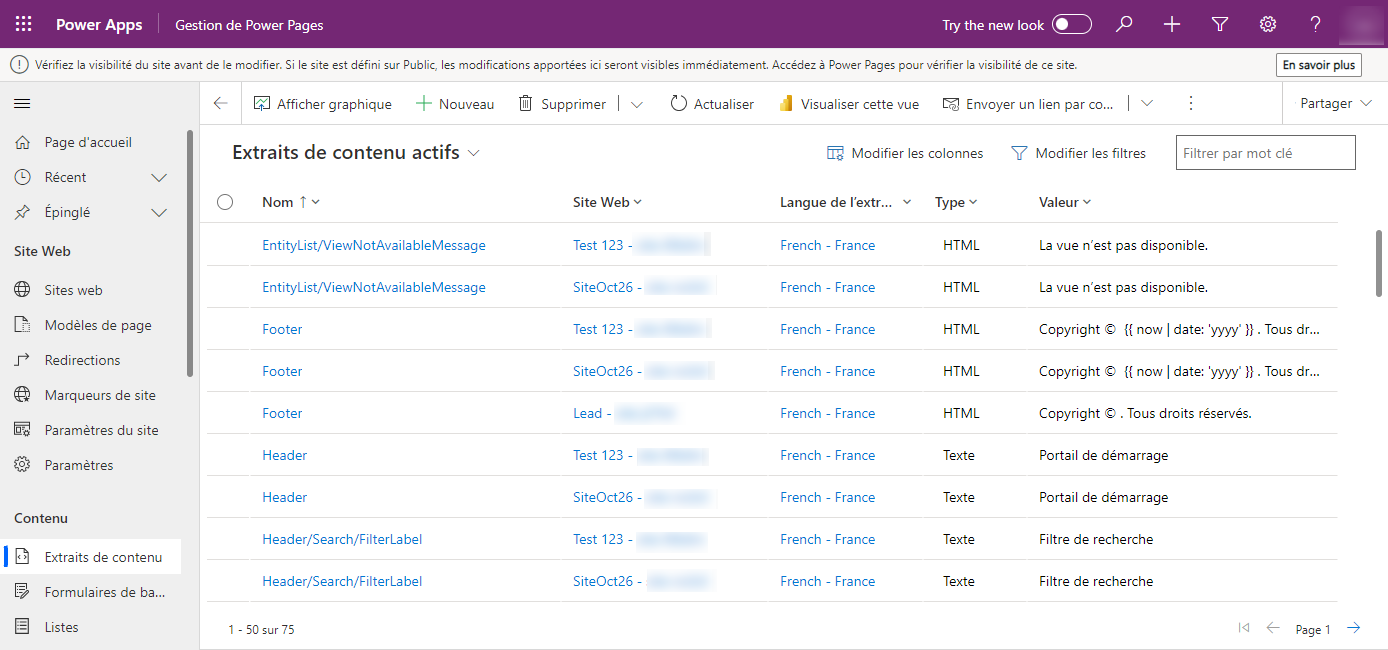Viewport: 1388px width, 650px height.
Task: Select all rows using the header circle checkbox
Action: pyautogui.click(x=225, y=201)
